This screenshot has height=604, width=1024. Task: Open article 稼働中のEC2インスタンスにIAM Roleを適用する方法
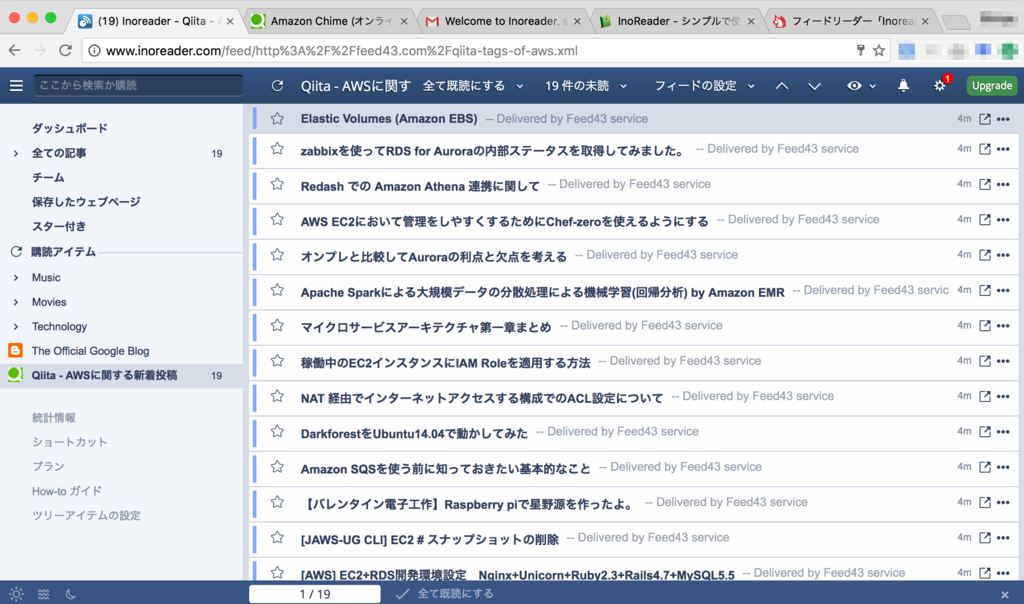tap(445, 362)
